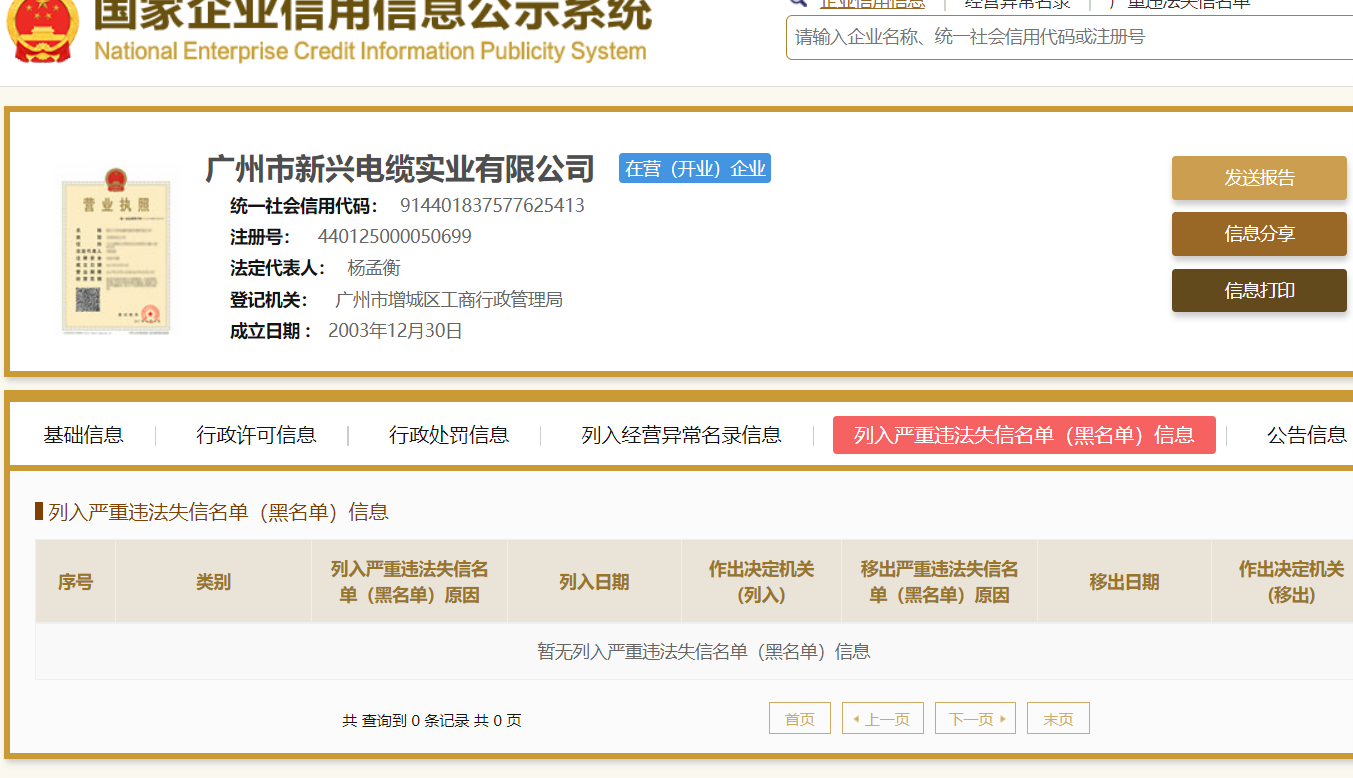The height and width of the screenshot is (778, 1353).
Task: Click establishment date 2003年12月30日
Action: (395, 331)
